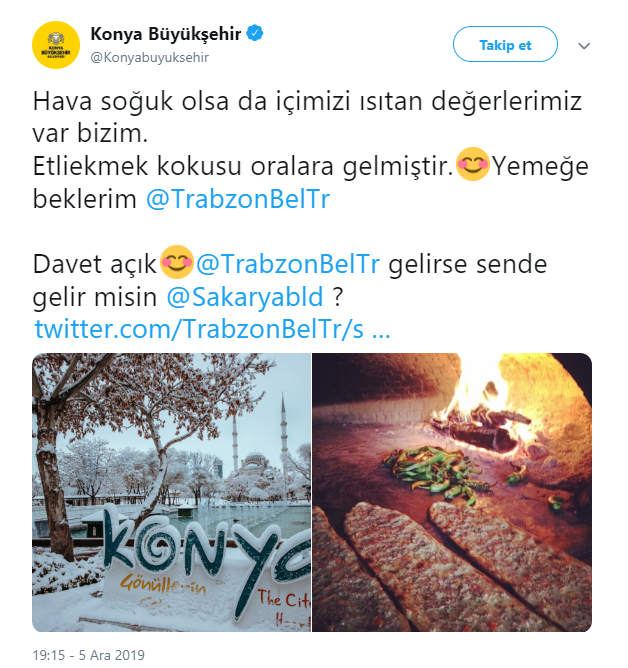The width and height of the screenshot is (628, 668).
Task: Follow account with Takip et button
Action: (x=505, y=44)
